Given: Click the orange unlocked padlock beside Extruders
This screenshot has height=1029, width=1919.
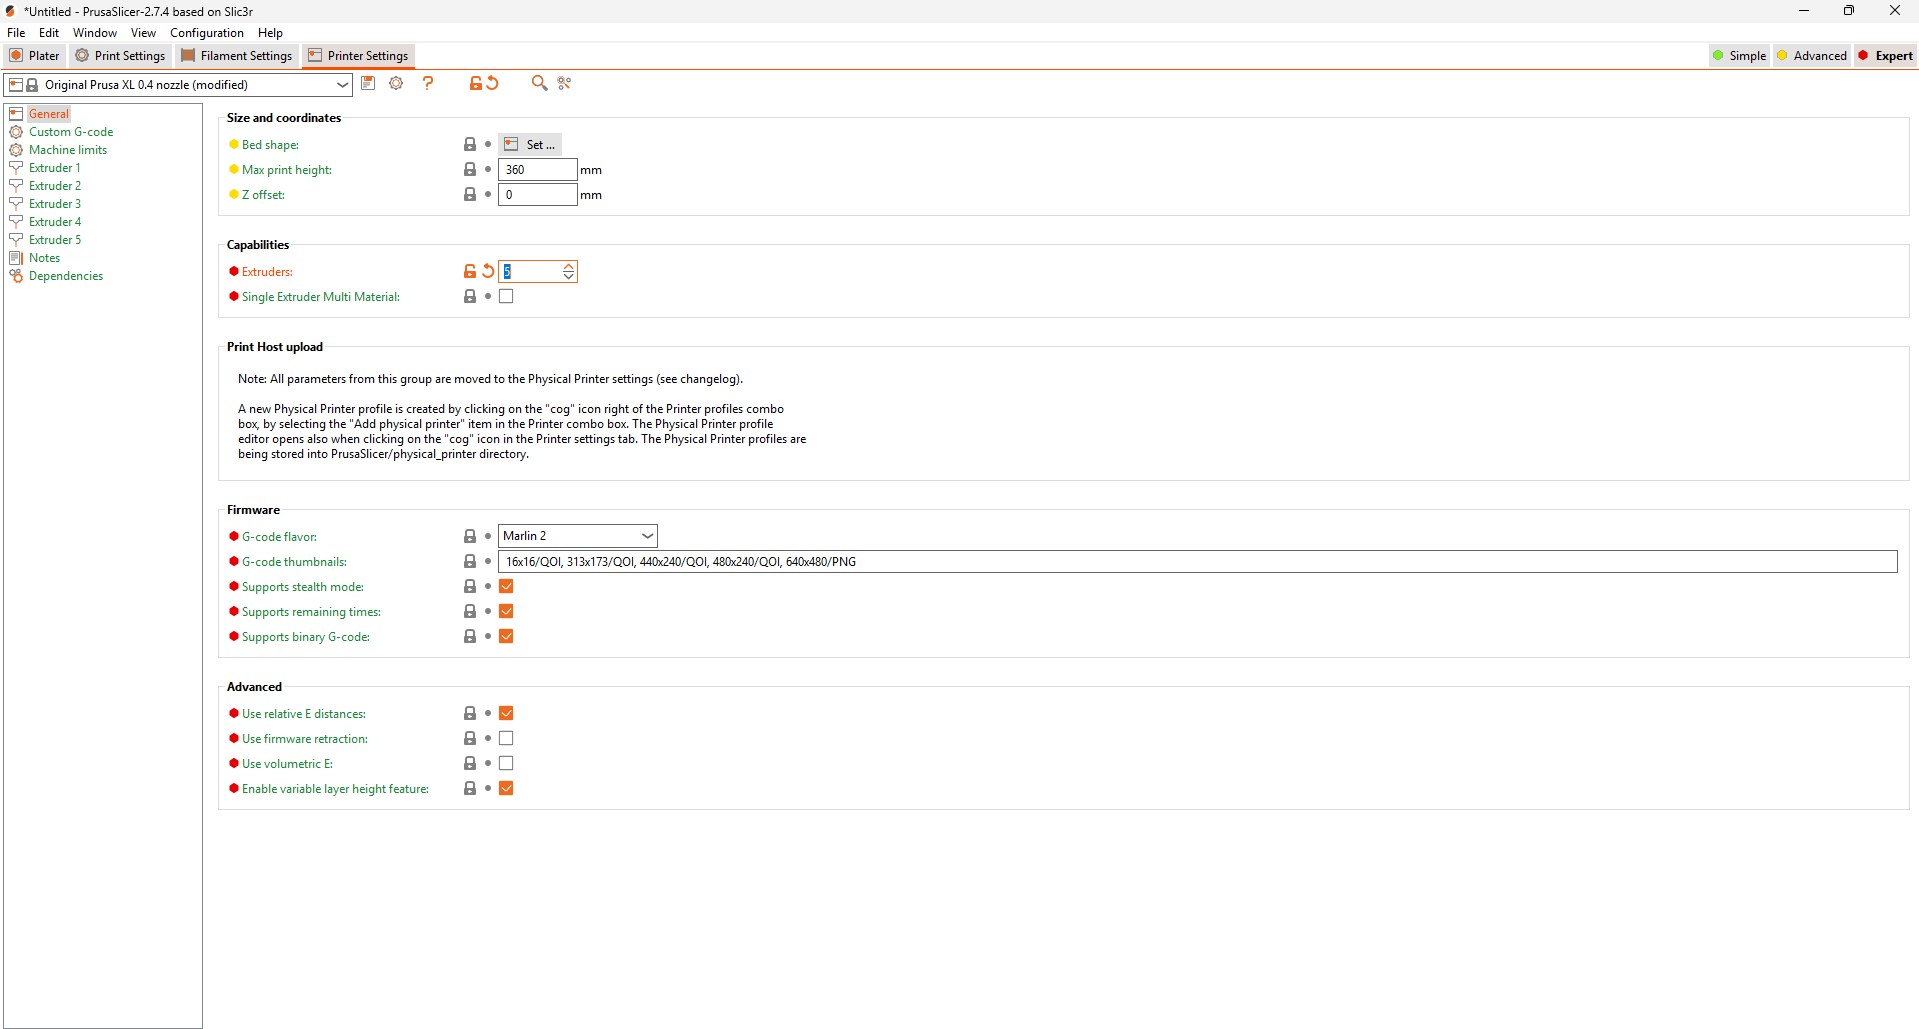Looking at the screenshot, I should [x=470, y=272].
